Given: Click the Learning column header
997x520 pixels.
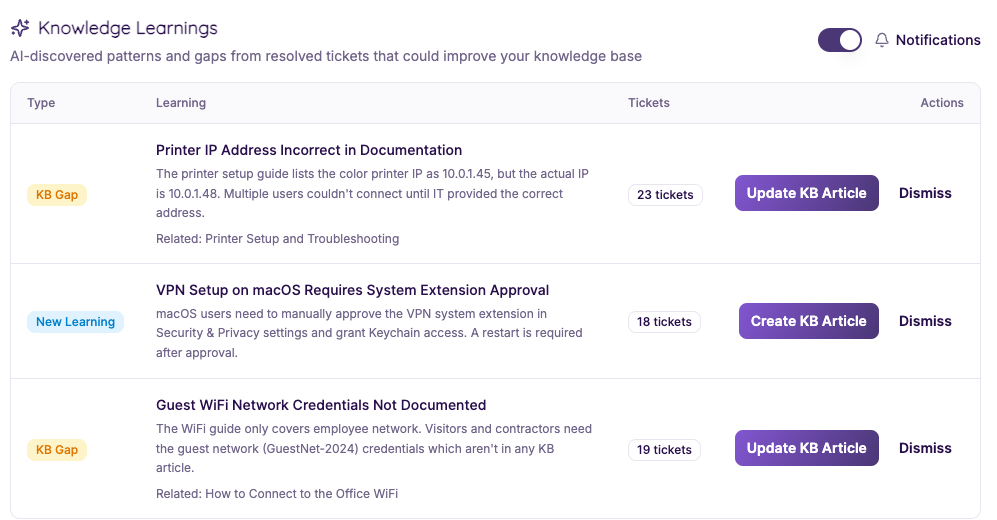Looking at the screenshot, I should click(181, 103).
